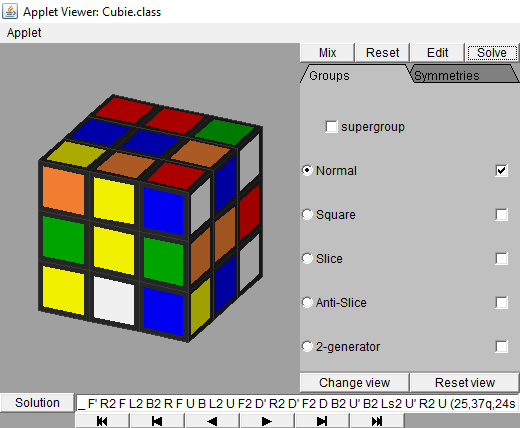Screen dimensions: 520x428
Task: Select the Square group radio button
Action: (307, 214)
